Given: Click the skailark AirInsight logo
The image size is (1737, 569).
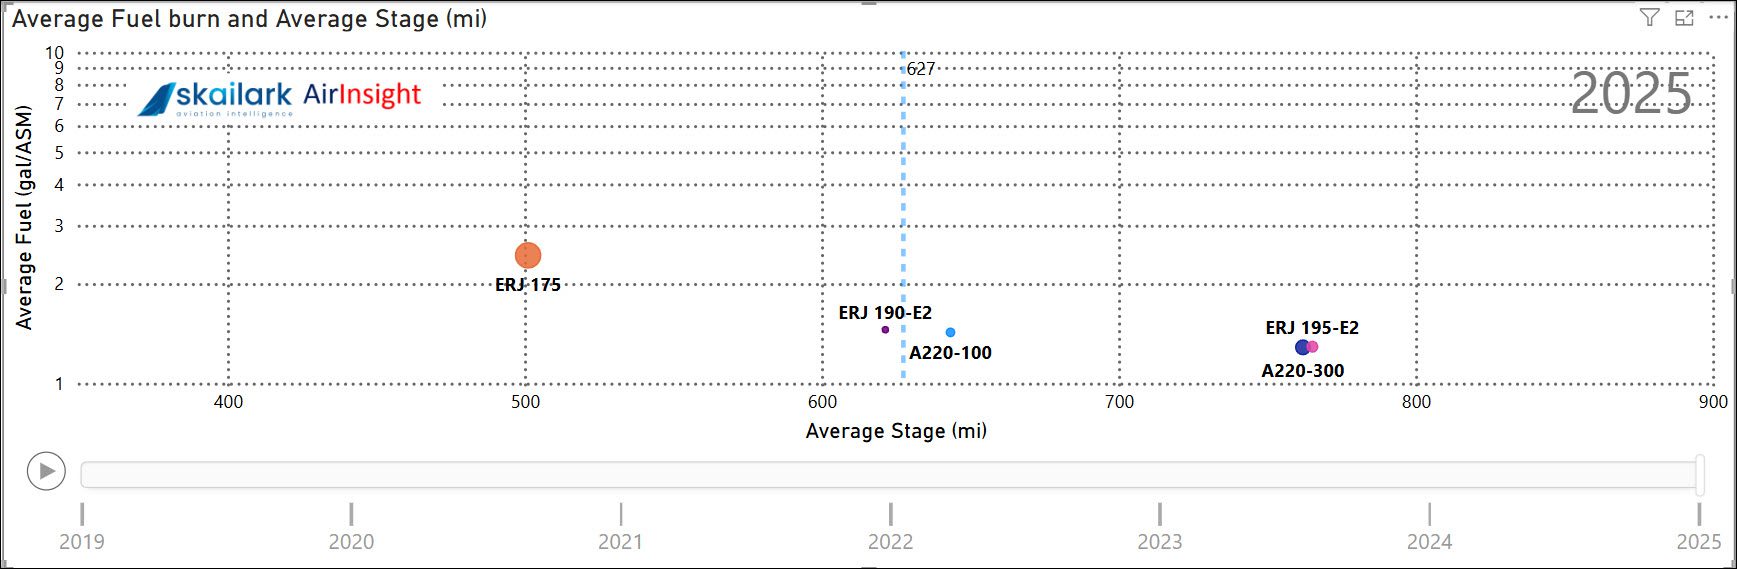Looking at the screenshot, I should pos(280,98).
